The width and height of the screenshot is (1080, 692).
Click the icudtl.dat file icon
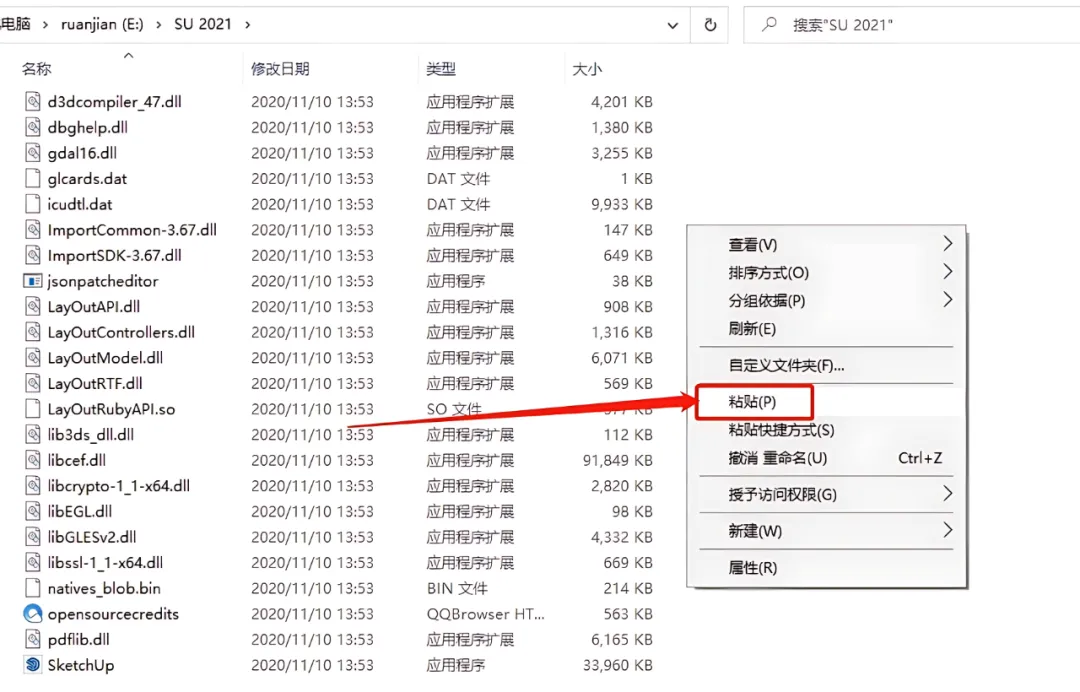(x=32, y=204)
